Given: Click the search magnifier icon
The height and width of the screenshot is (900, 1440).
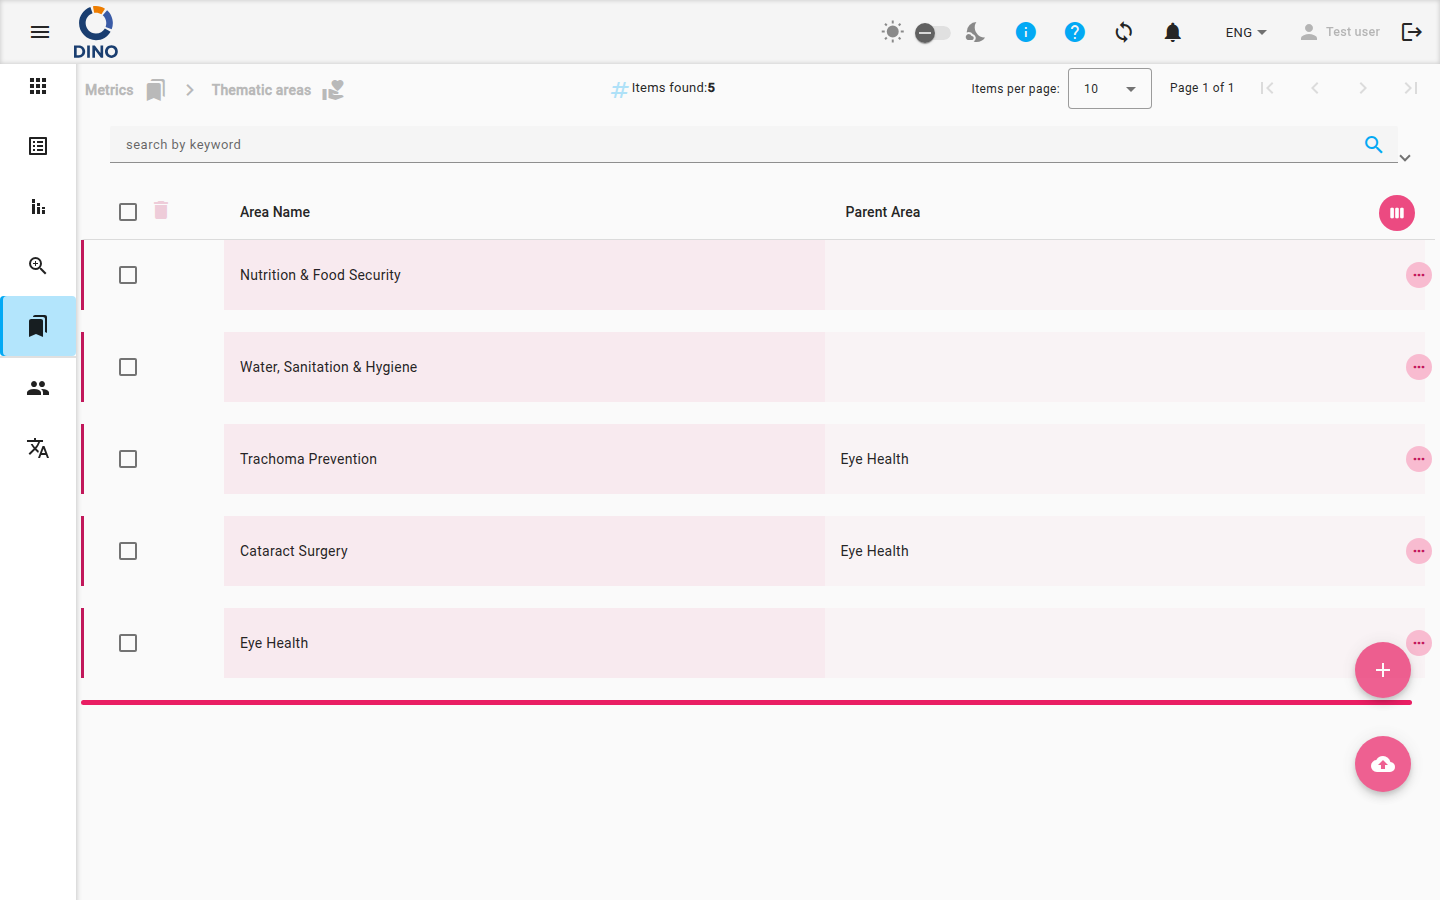Looking at the screenshot, I should click(1374, 144).
